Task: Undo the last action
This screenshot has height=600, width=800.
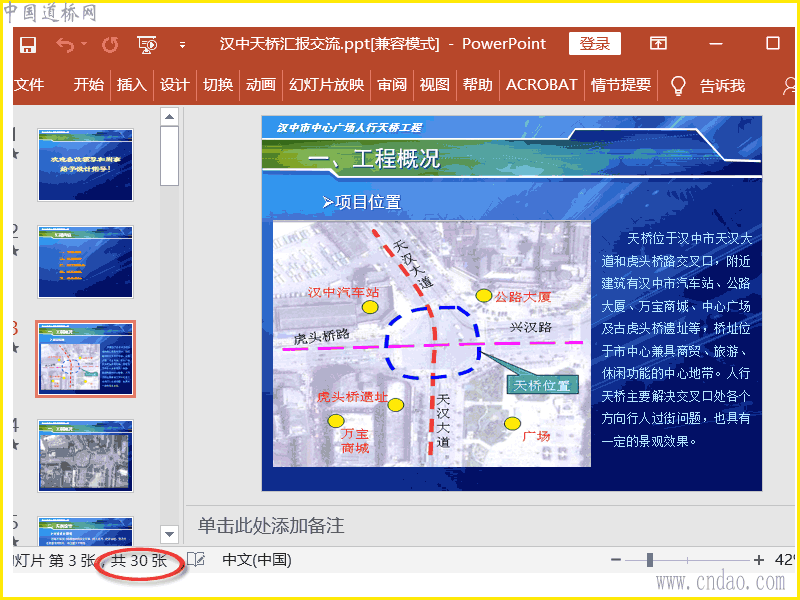Action: click(x=65, y=44)
